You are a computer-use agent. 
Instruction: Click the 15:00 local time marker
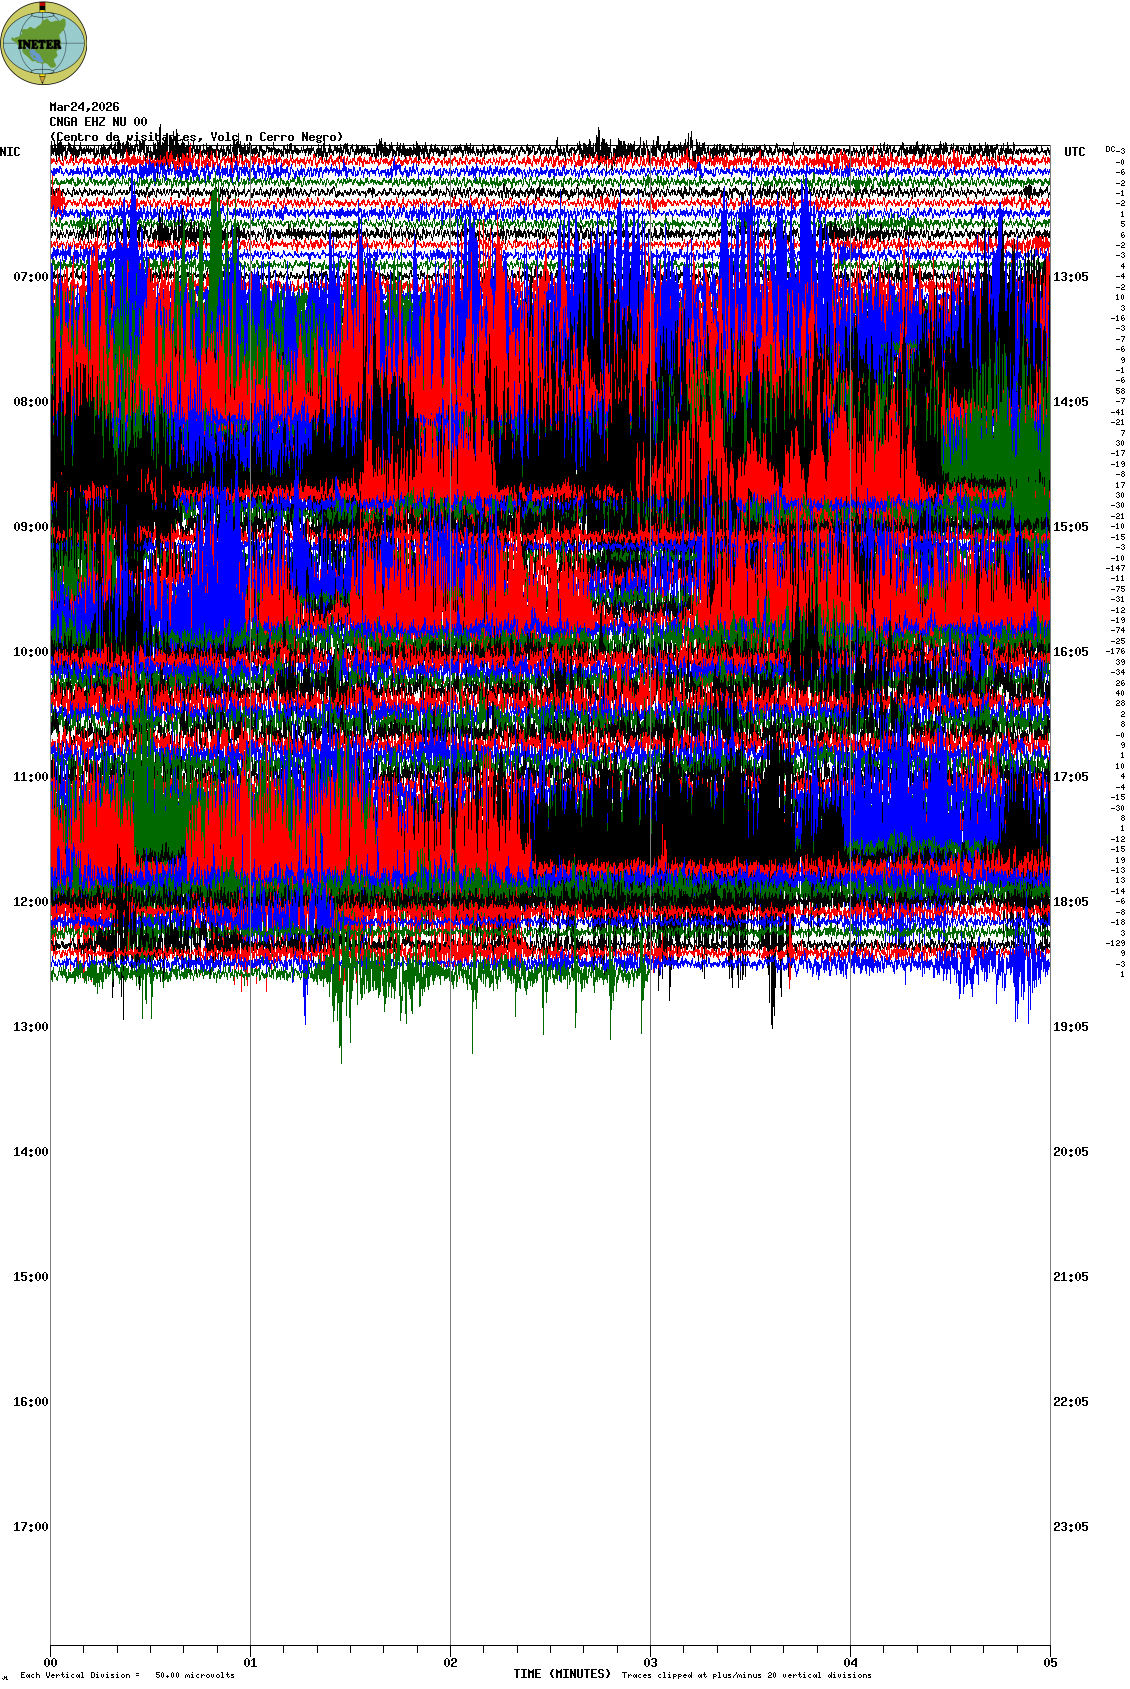click(30, 1277)
